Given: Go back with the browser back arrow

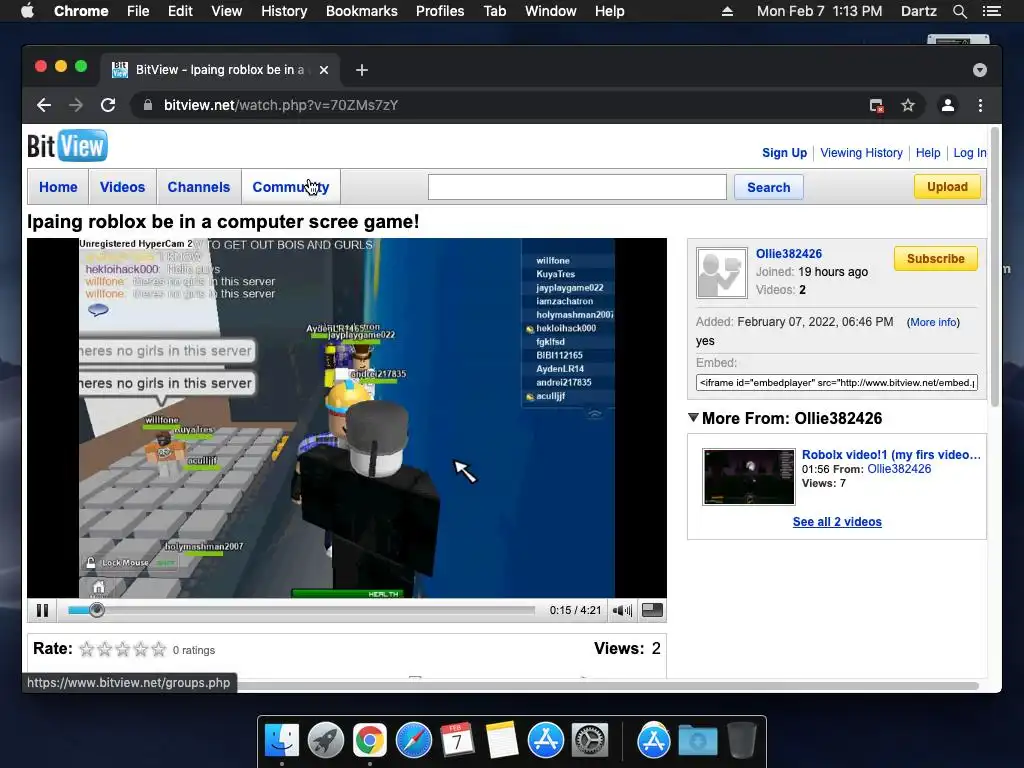Looking at the screenshot, I should coord(44,105).
